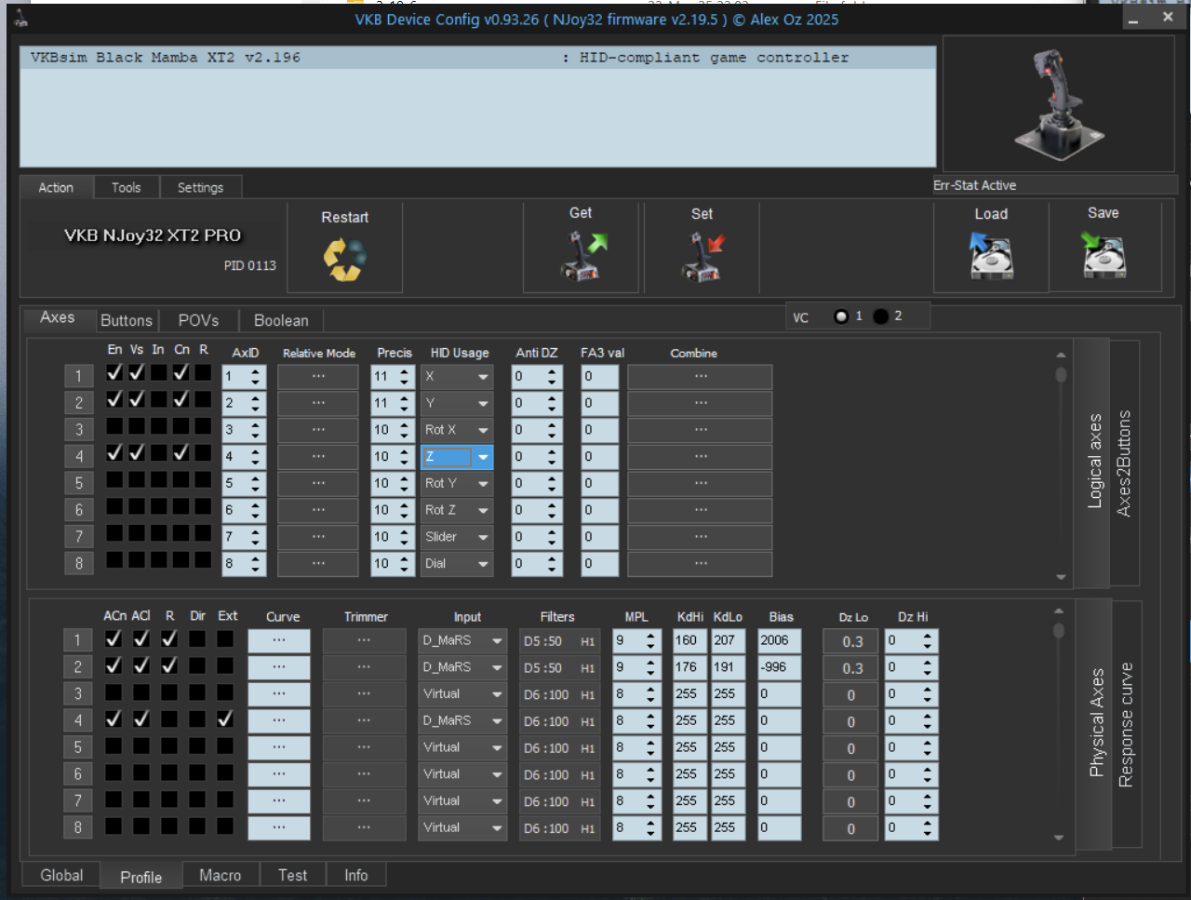Open Combine button for logical axis 2
The height and width of the screenshot is (900, 1191).
pos(700,403)
